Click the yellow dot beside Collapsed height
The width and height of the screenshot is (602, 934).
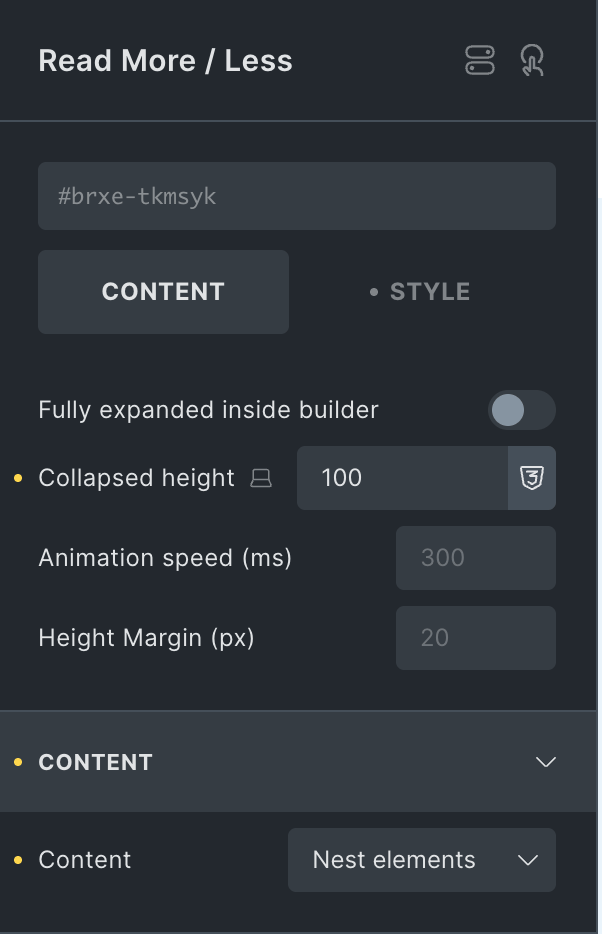[x=18, y=479]
